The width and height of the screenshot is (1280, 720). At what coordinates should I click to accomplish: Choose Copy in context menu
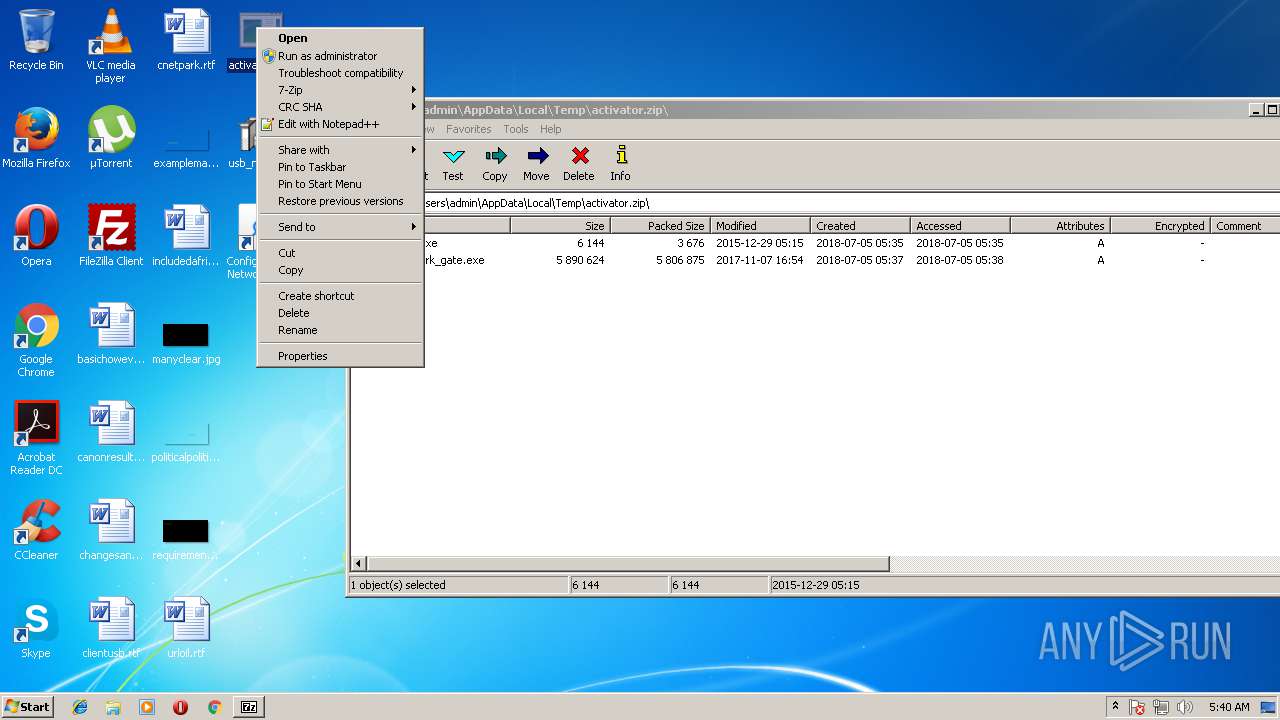pyautogui.click(x=341, y=270)
